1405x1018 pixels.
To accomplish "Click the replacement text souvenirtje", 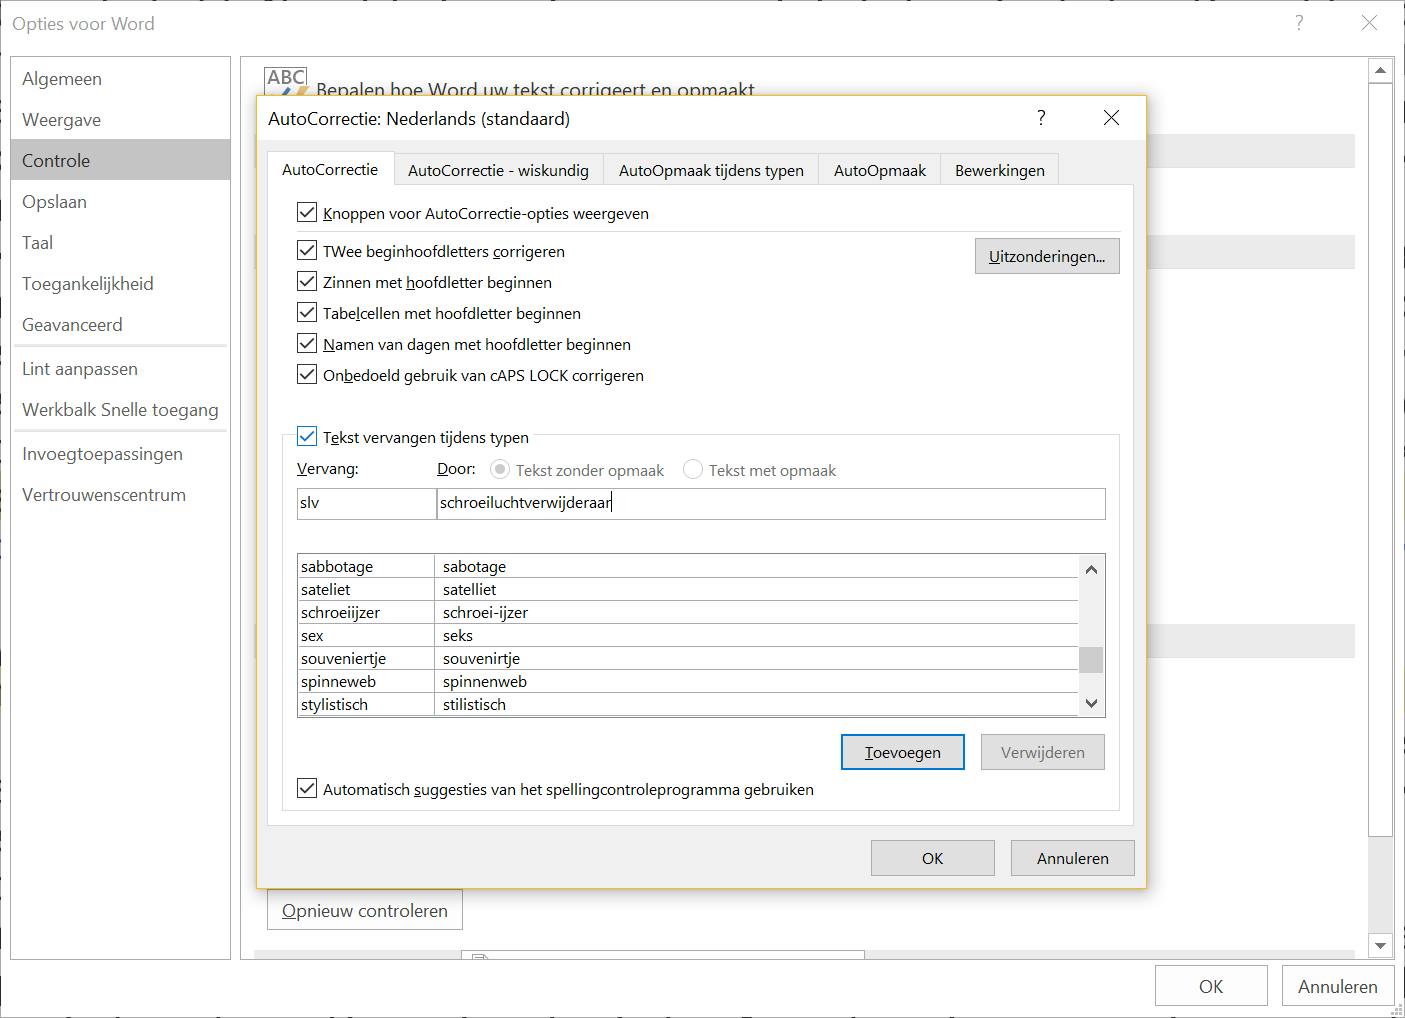I will pos(481,658).
